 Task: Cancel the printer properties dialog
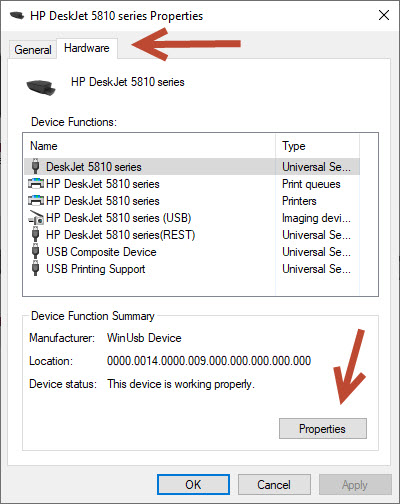click(274, 484)
